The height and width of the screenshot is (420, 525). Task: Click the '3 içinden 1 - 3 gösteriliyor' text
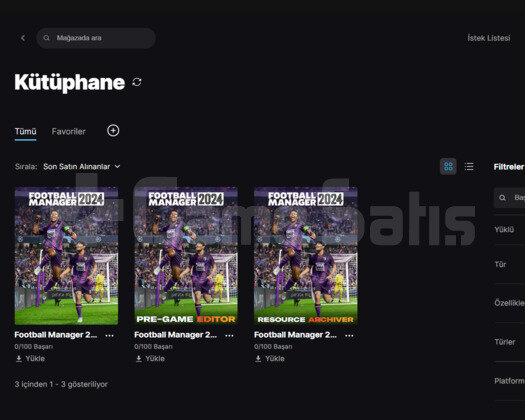pyautogui.click(x=61, y=384)
